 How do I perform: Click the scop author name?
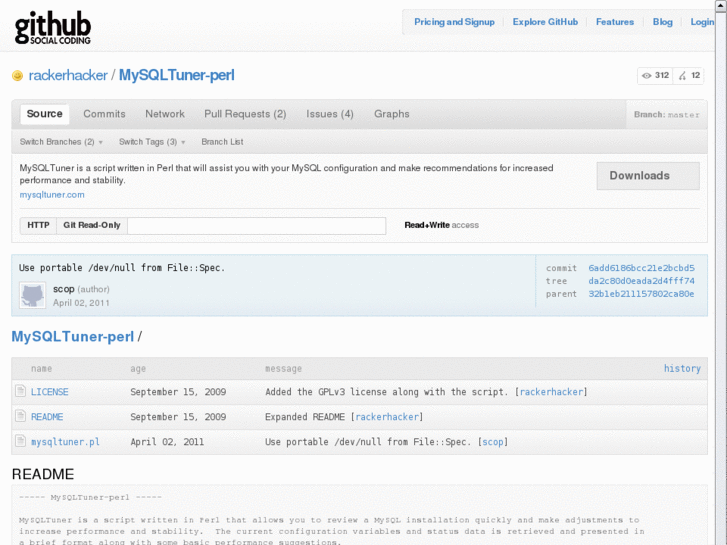pyautogui.click(x=64, y=289)
